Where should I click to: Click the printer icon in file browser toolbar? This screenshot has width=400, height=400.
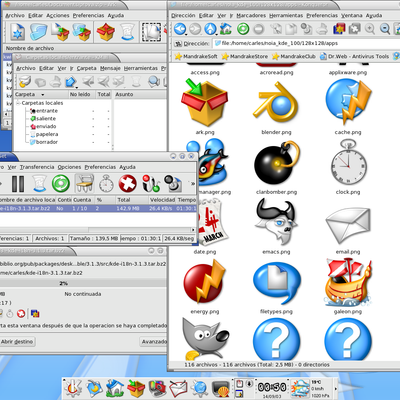[x=322, y=29]
